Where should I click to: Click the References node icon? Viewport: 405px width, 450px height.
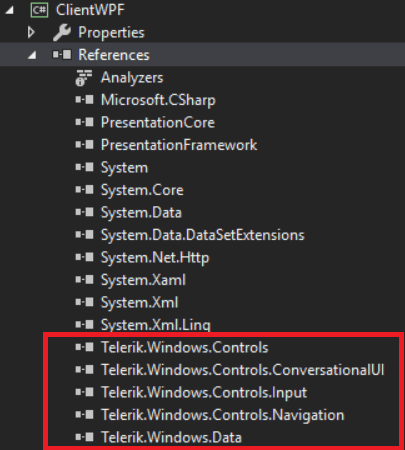[62, 55]
